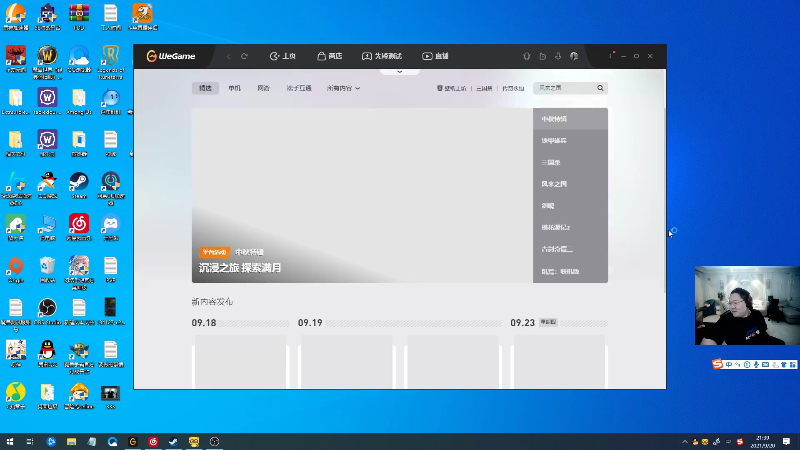This screenshot has width=800, height=450.
Task: Click the 09.23 release date marker
Action: point(522,323)
